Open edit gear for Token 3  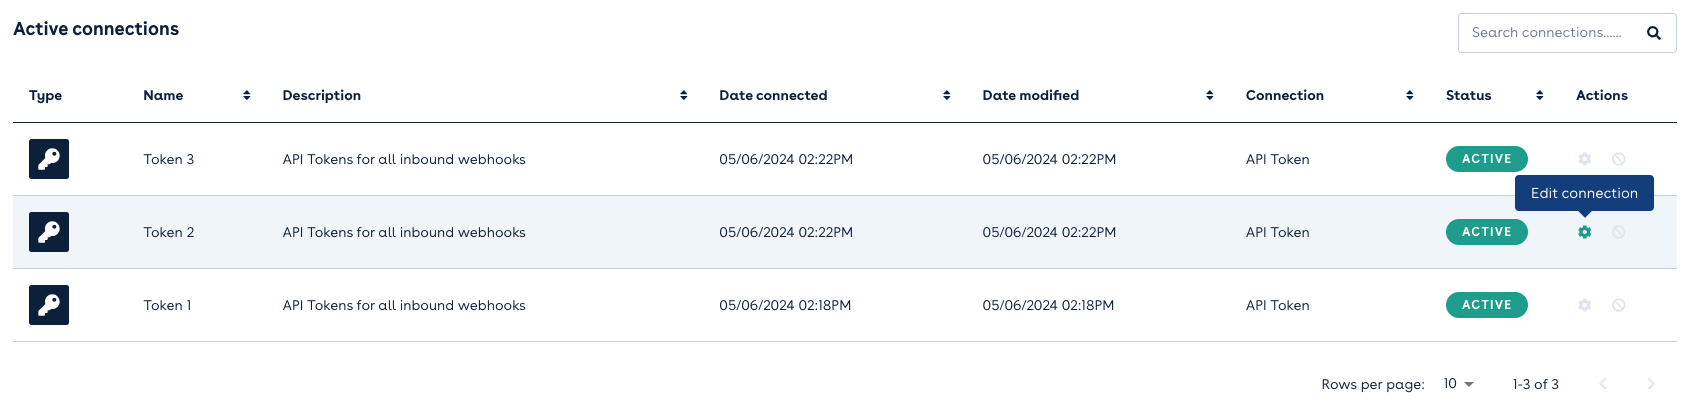pyautogui.click(x=1584, y=159)
